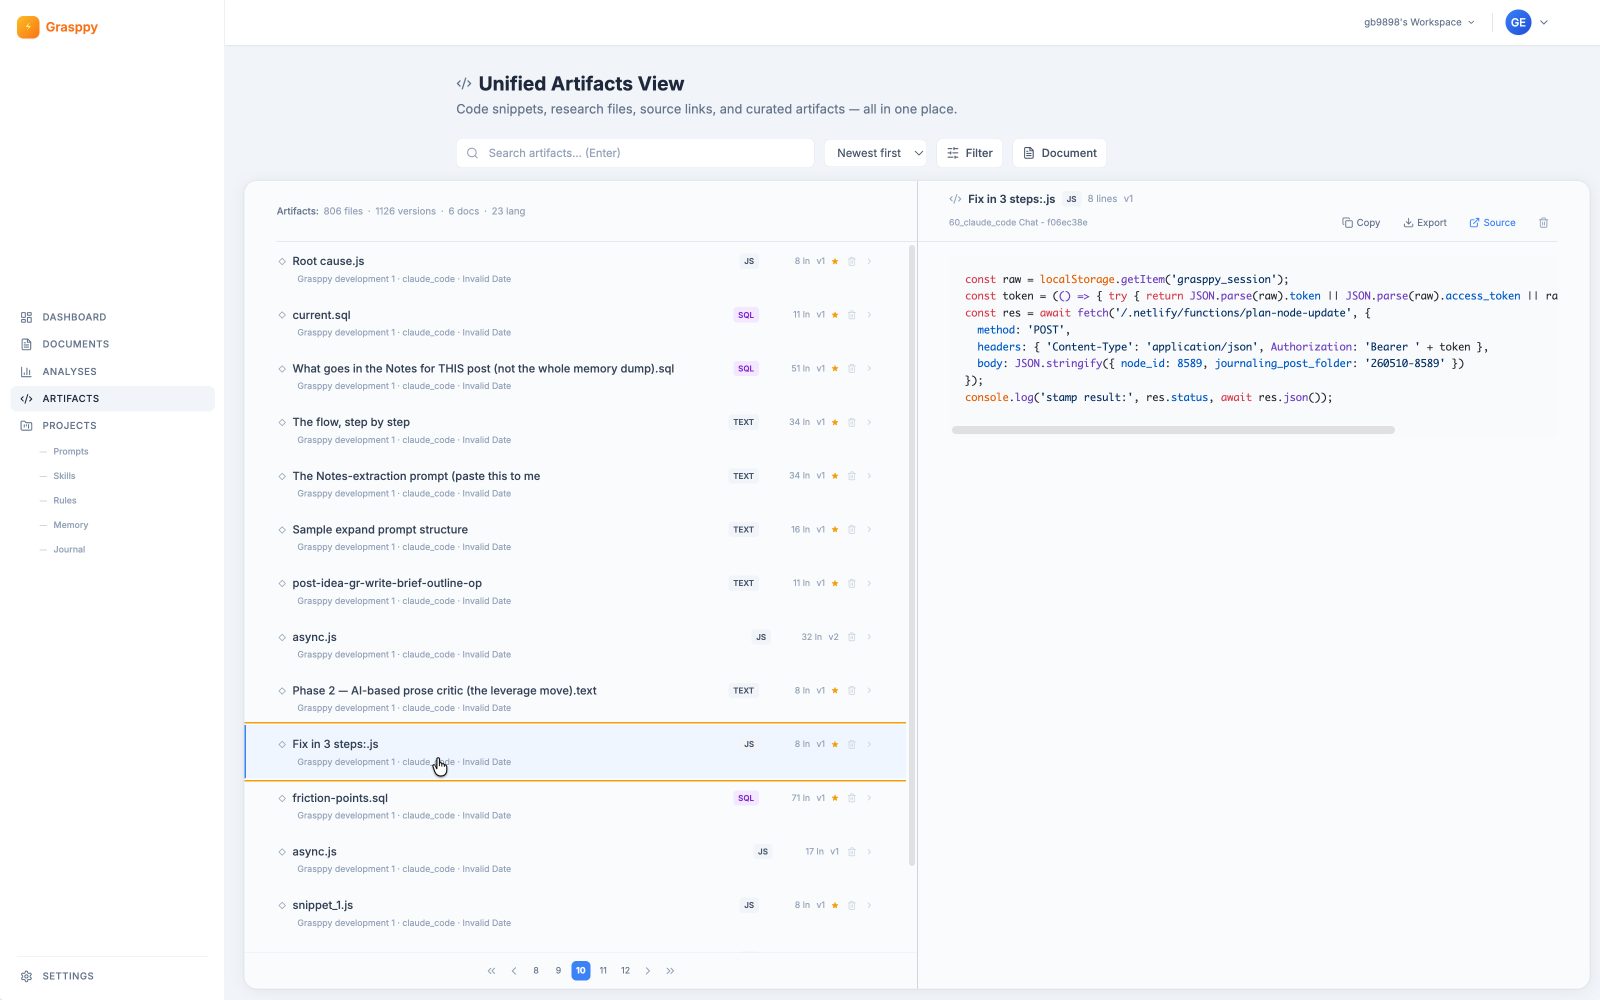Click the diamond icon beside Root cause.js
This screenshot has height=1000, width=1600.
tap(282, 261)
